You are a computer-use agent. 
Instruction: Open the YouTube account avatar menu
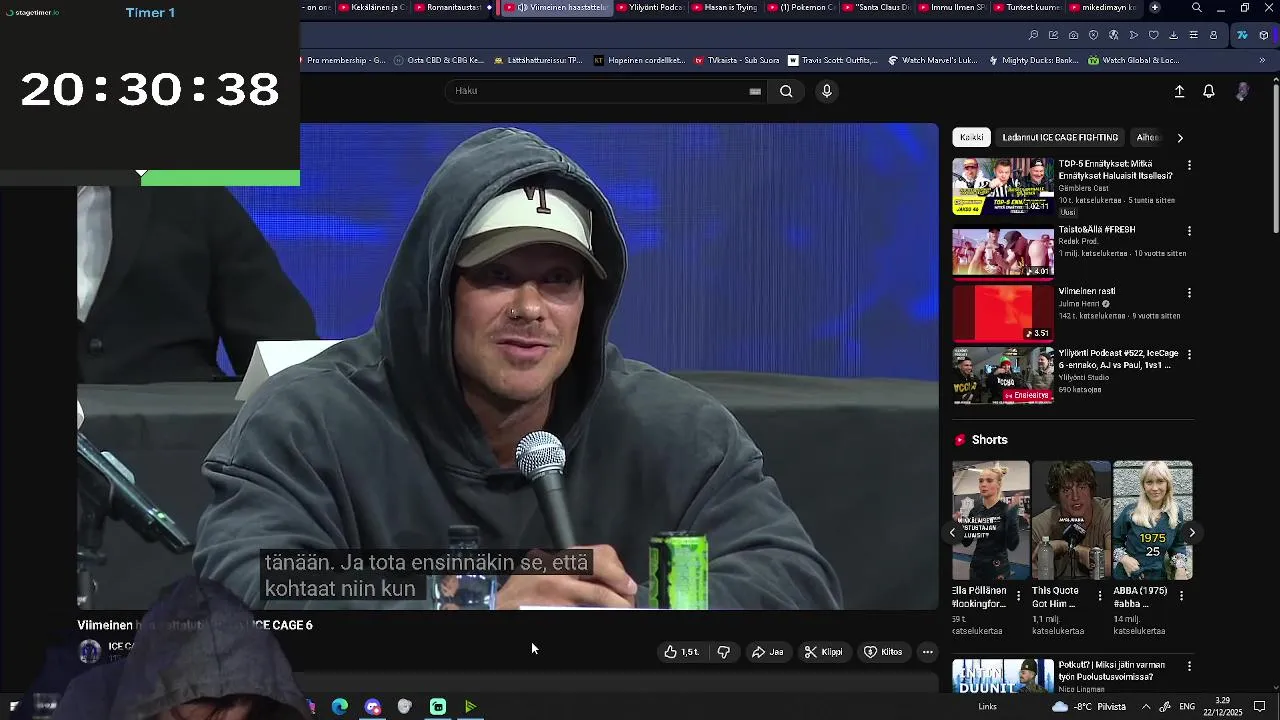click(1242, 91)
